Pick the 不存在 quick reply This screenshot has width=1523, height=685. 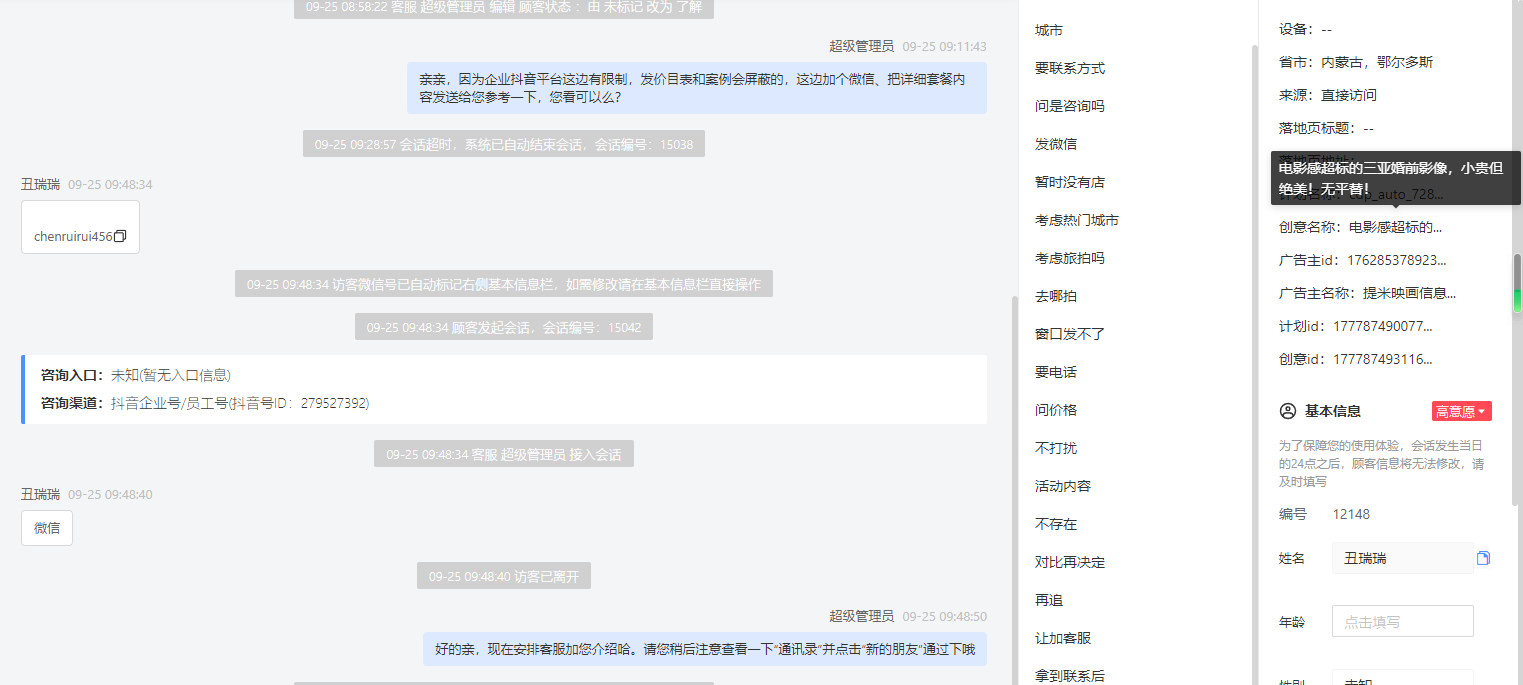(1056, 524)
